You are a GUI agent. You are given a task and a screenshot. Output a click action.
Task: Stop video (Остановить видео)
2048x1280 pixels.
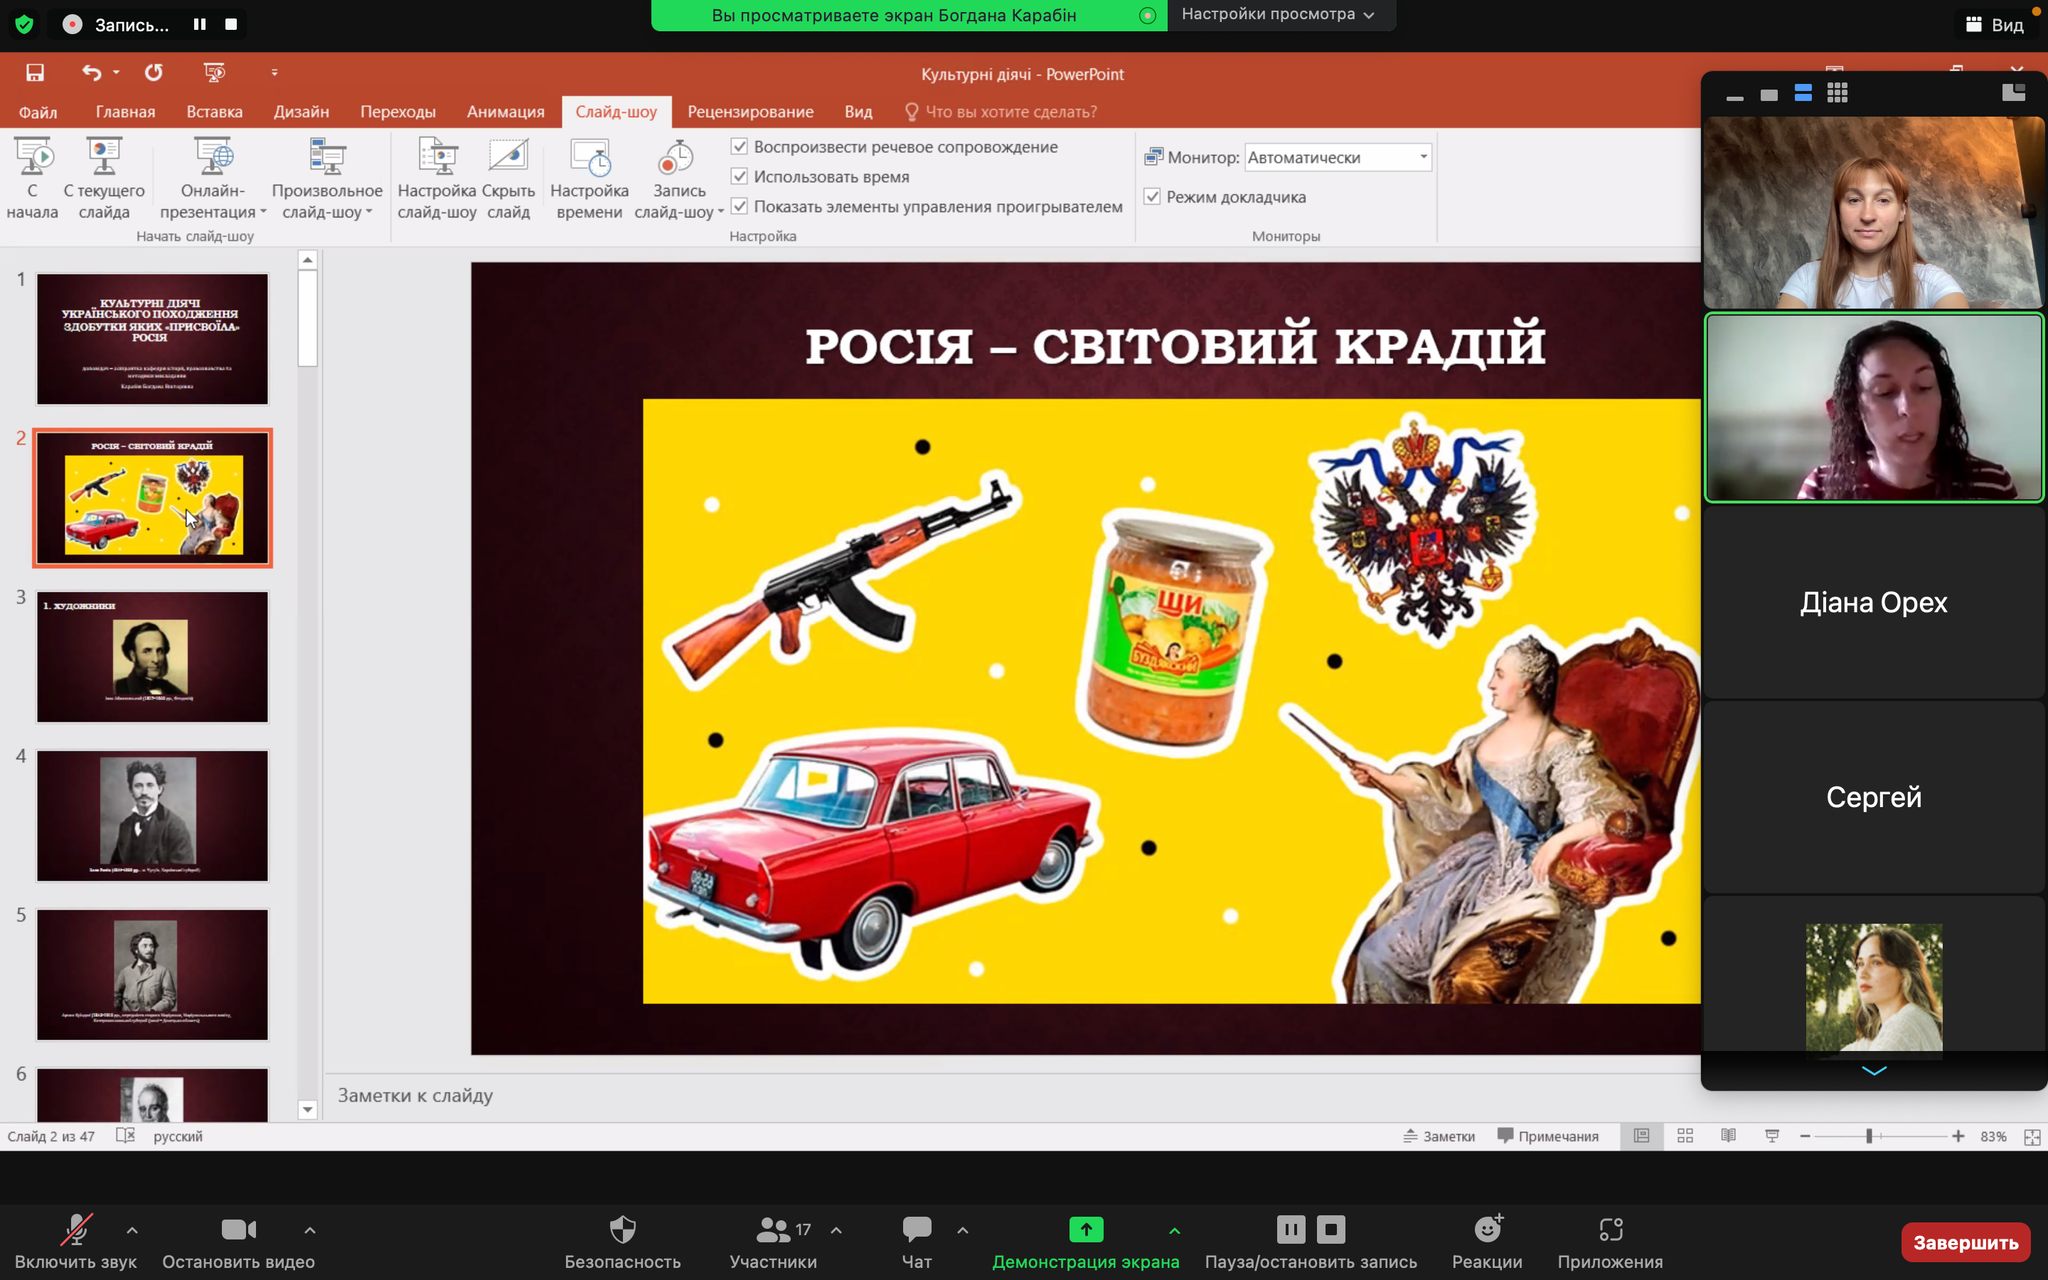[238, 1242]
